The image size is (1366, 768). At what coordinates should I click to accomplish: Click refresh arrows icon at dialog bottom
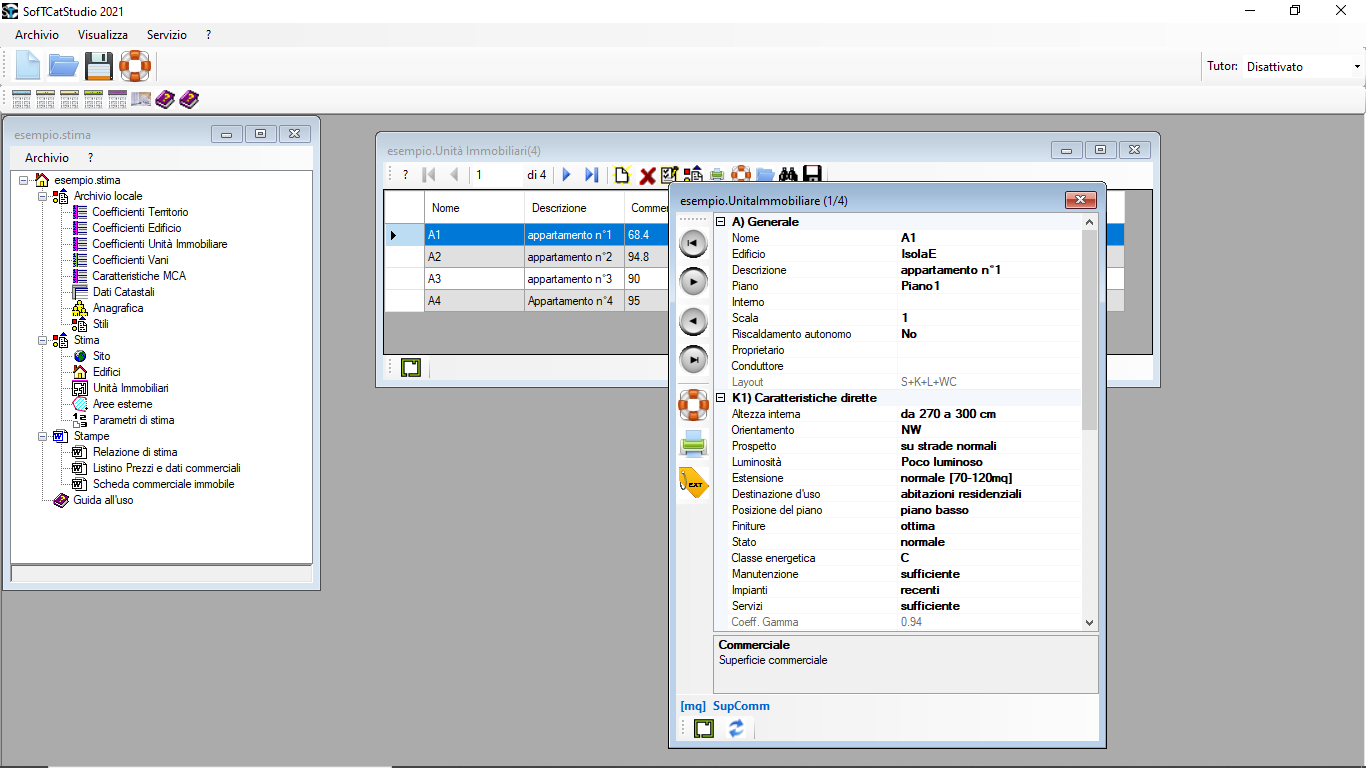(736, 728)
